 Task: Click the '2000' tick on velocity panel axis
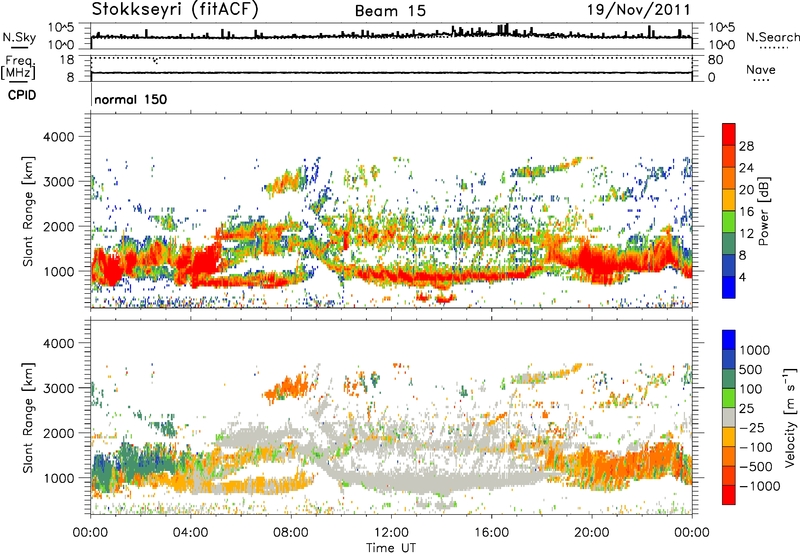coord(58,433)
